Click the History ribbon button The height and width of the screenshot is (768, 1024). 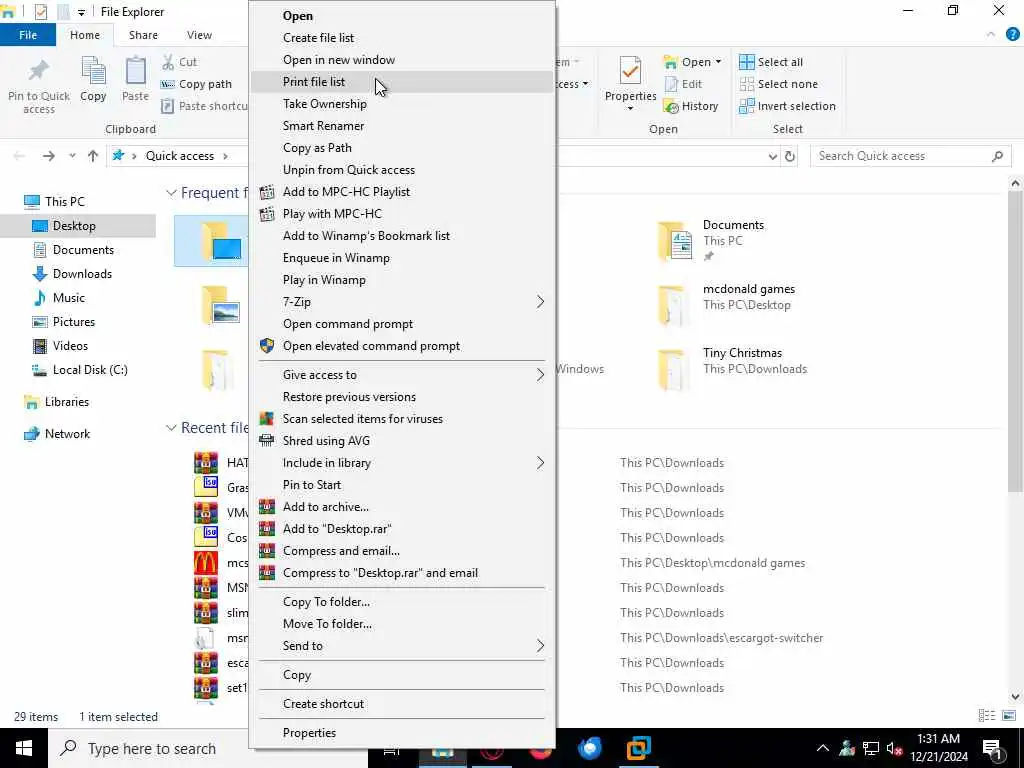[691, 106]
